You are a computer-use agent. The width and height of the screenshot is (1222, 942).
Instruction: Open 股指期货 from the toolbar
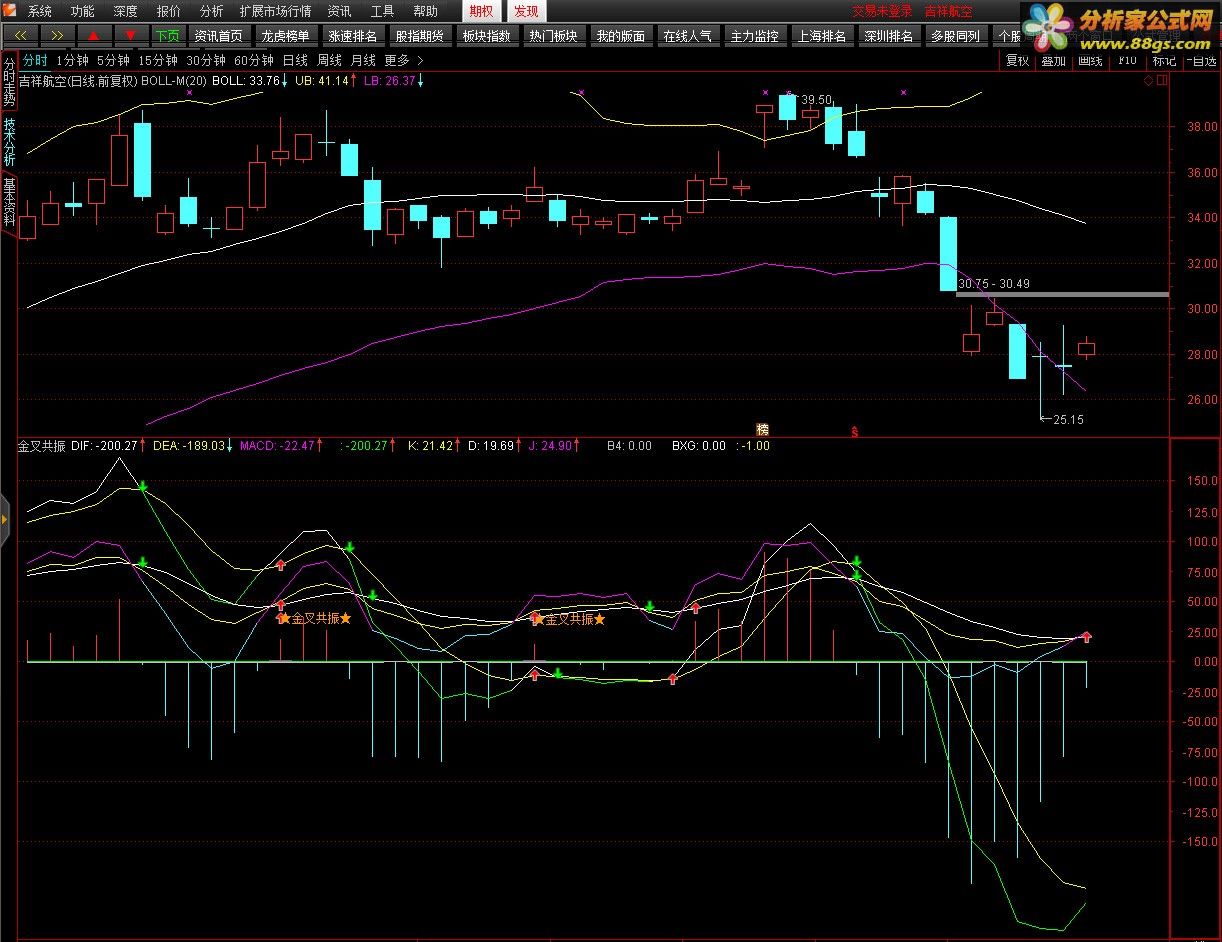[419, 35]
